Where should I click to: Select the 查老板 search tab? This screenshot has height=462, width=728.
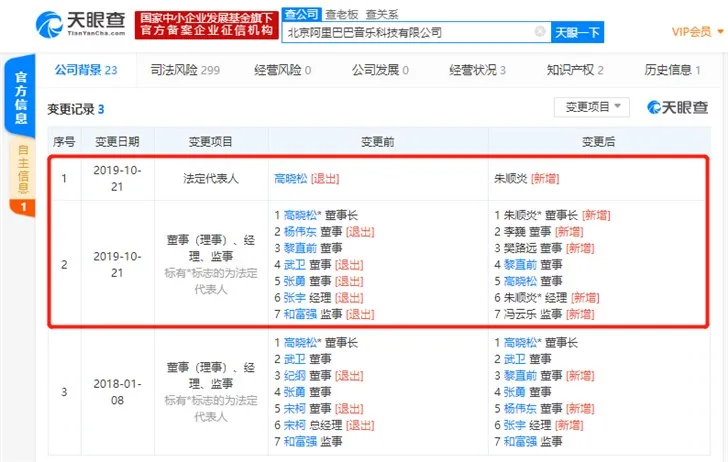pyautogui.click(x=342, y=14)
